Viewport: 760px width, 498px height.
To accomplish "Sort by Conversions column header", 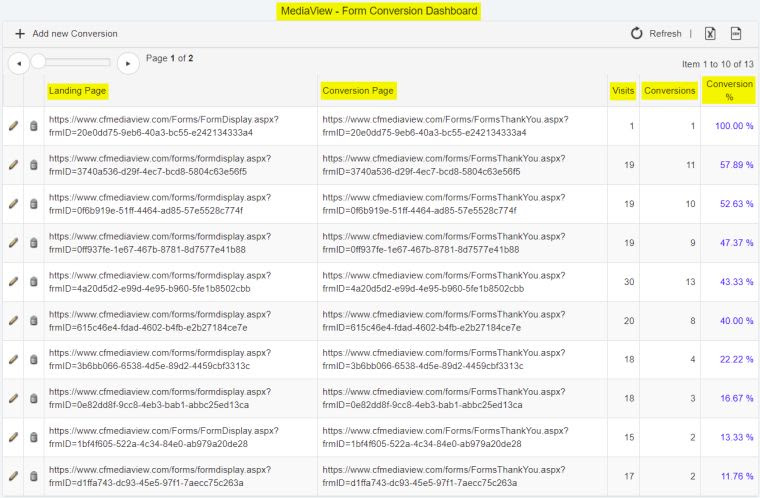I will click(669, 91).
